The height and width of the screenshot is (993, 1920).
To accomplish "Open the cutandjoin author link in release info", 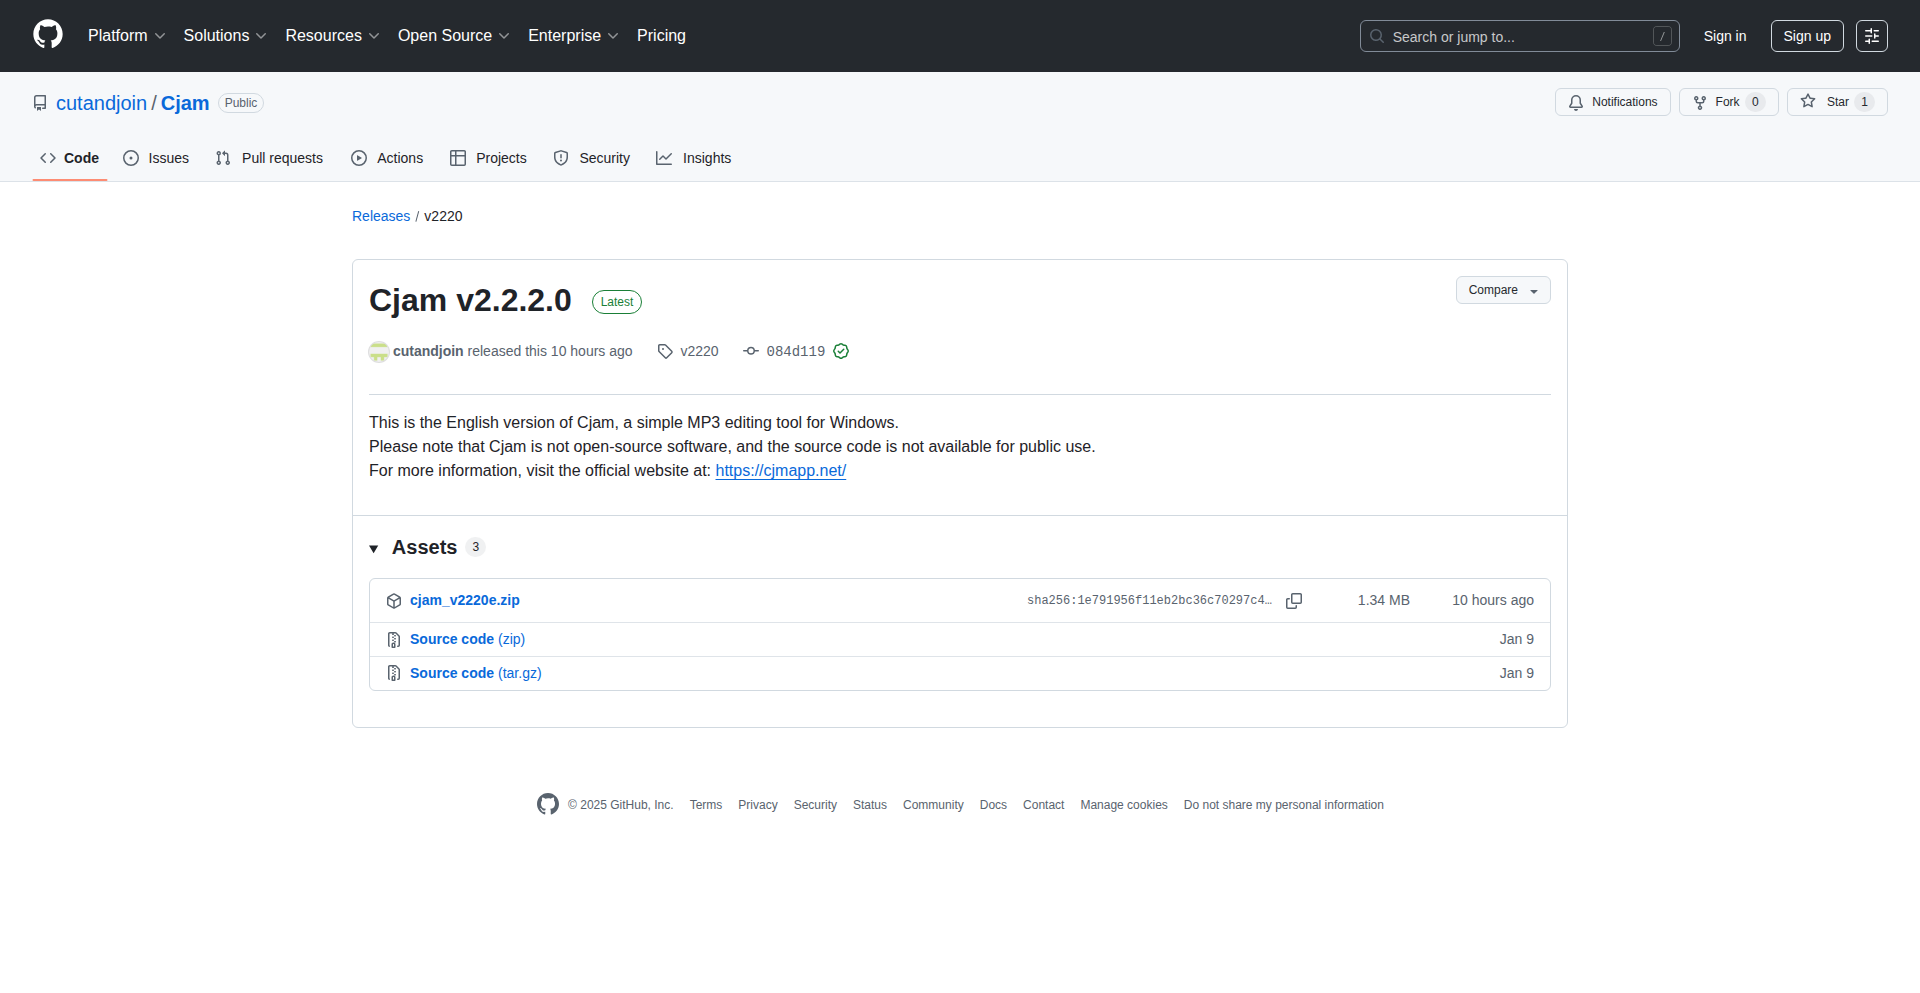I will coord(428,351).
